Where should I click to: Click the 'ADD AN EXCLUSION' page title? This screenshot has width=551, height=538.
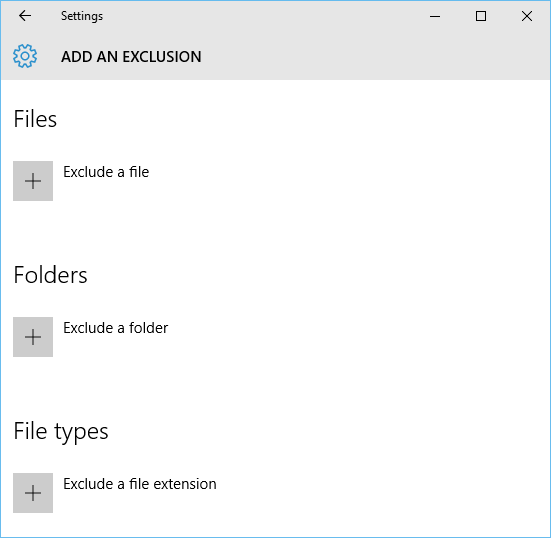tap(131, 57)
